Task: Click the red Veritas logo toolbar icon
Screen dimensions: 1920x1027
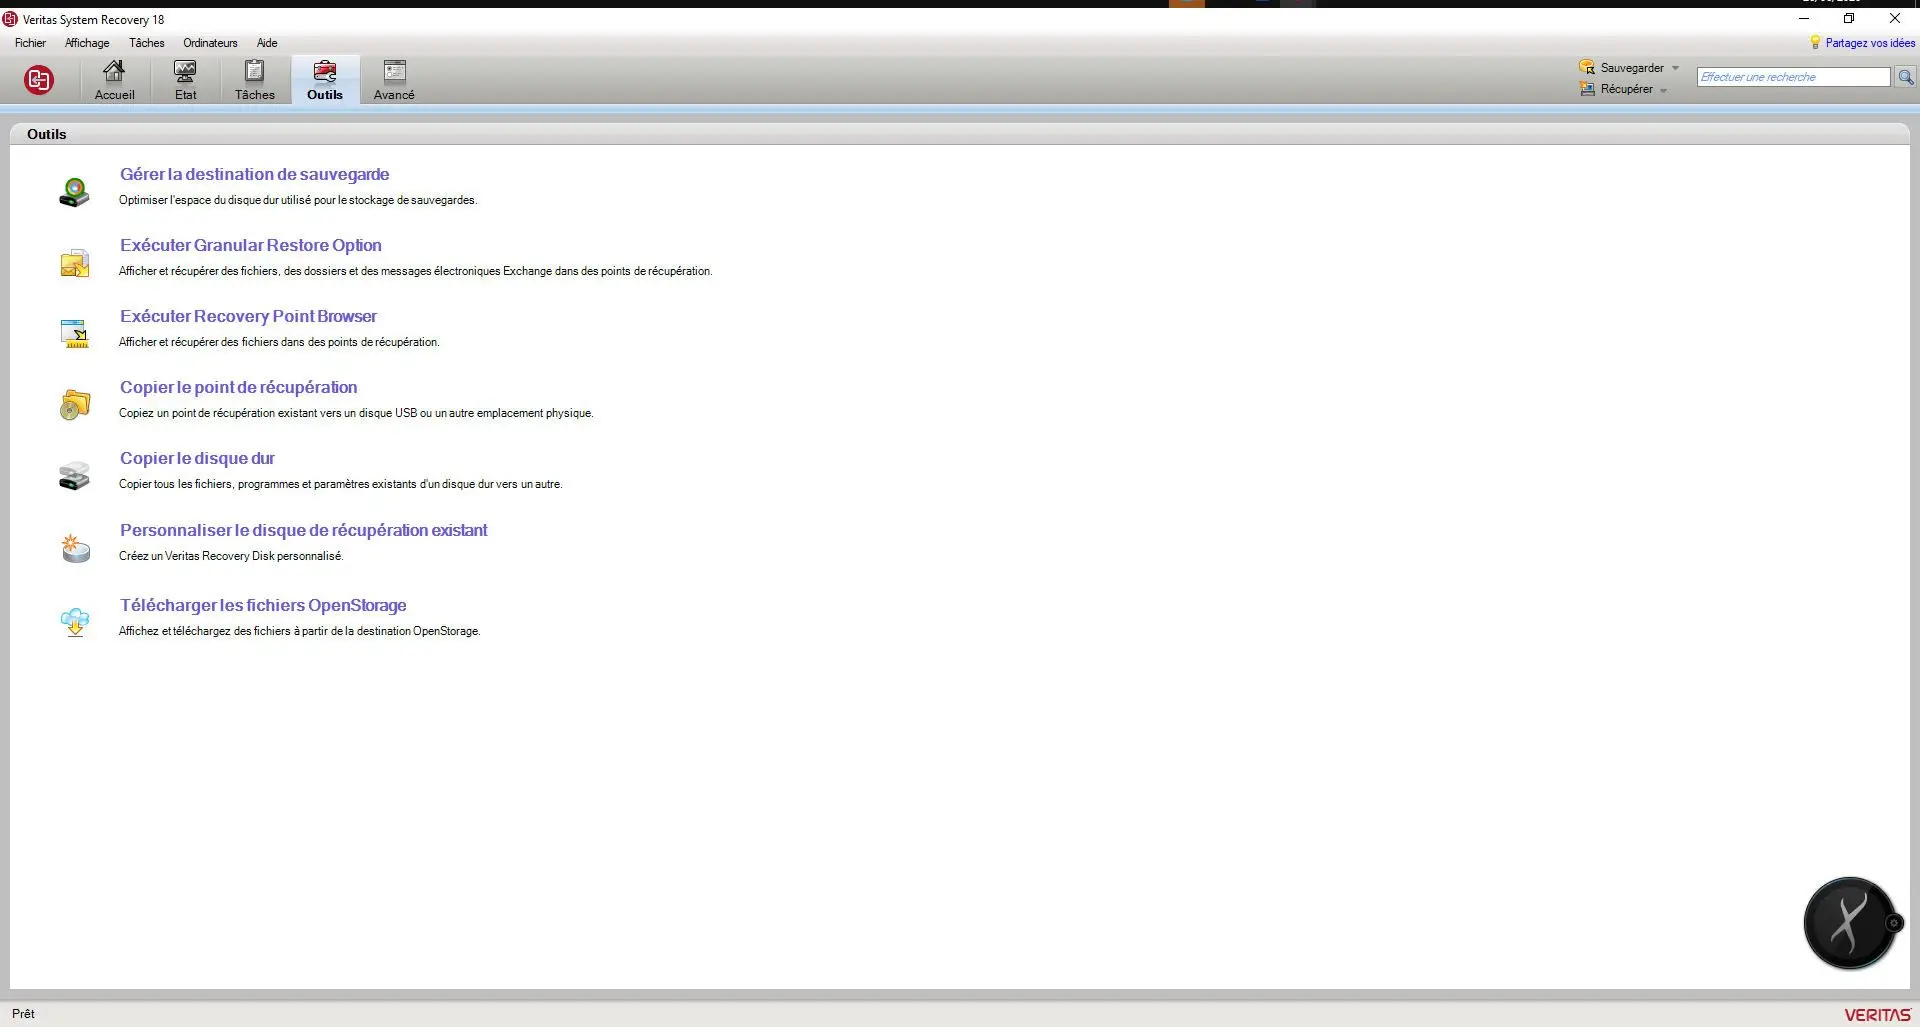Action: 39,80
